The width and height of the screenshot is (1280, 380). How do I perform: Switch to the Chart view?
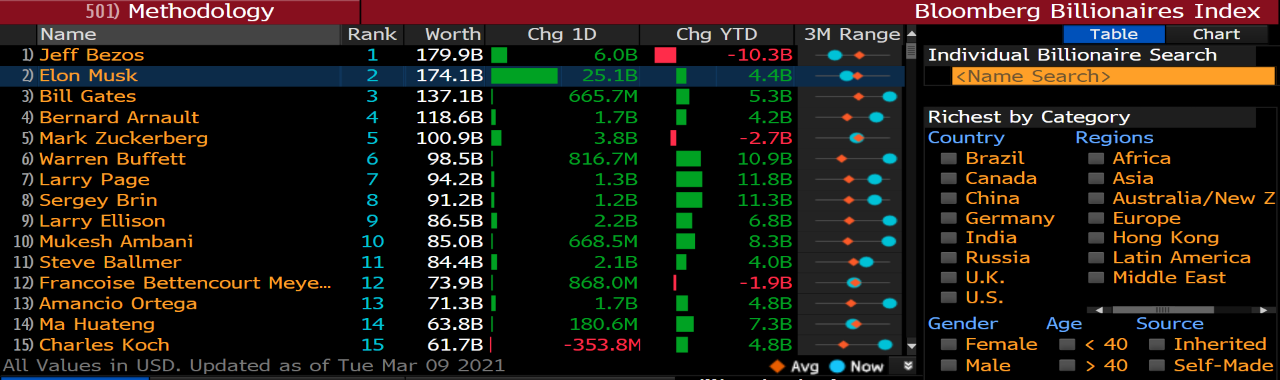1216,33
